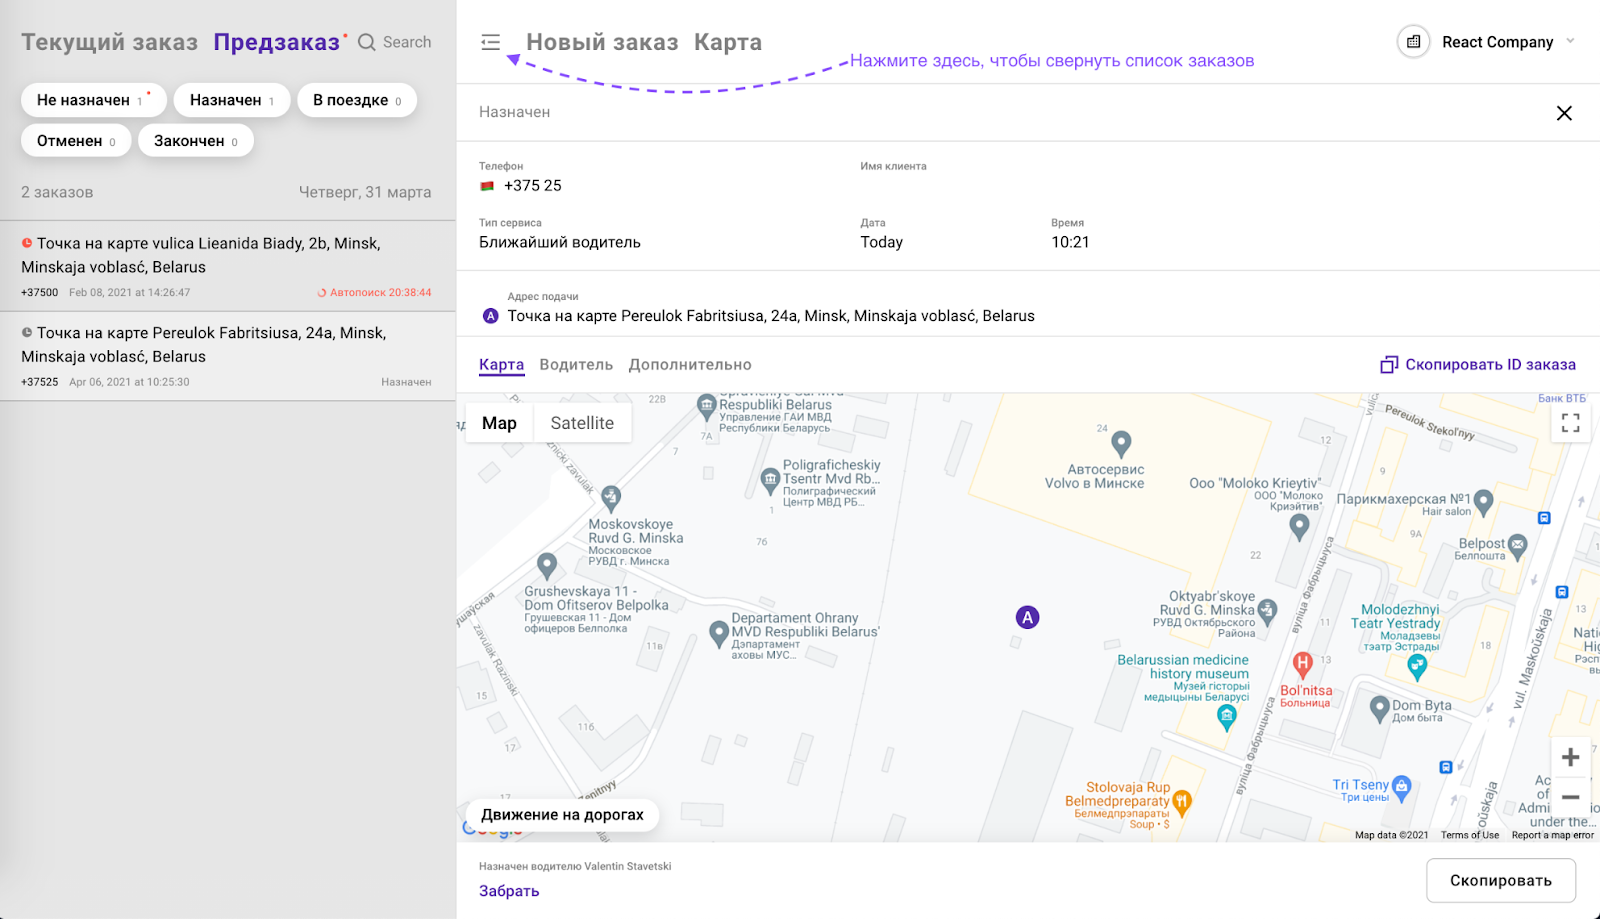Click the pickup point A marker on the map
This screenshot has height=919, width=1600.
(x=1027, y=617)
